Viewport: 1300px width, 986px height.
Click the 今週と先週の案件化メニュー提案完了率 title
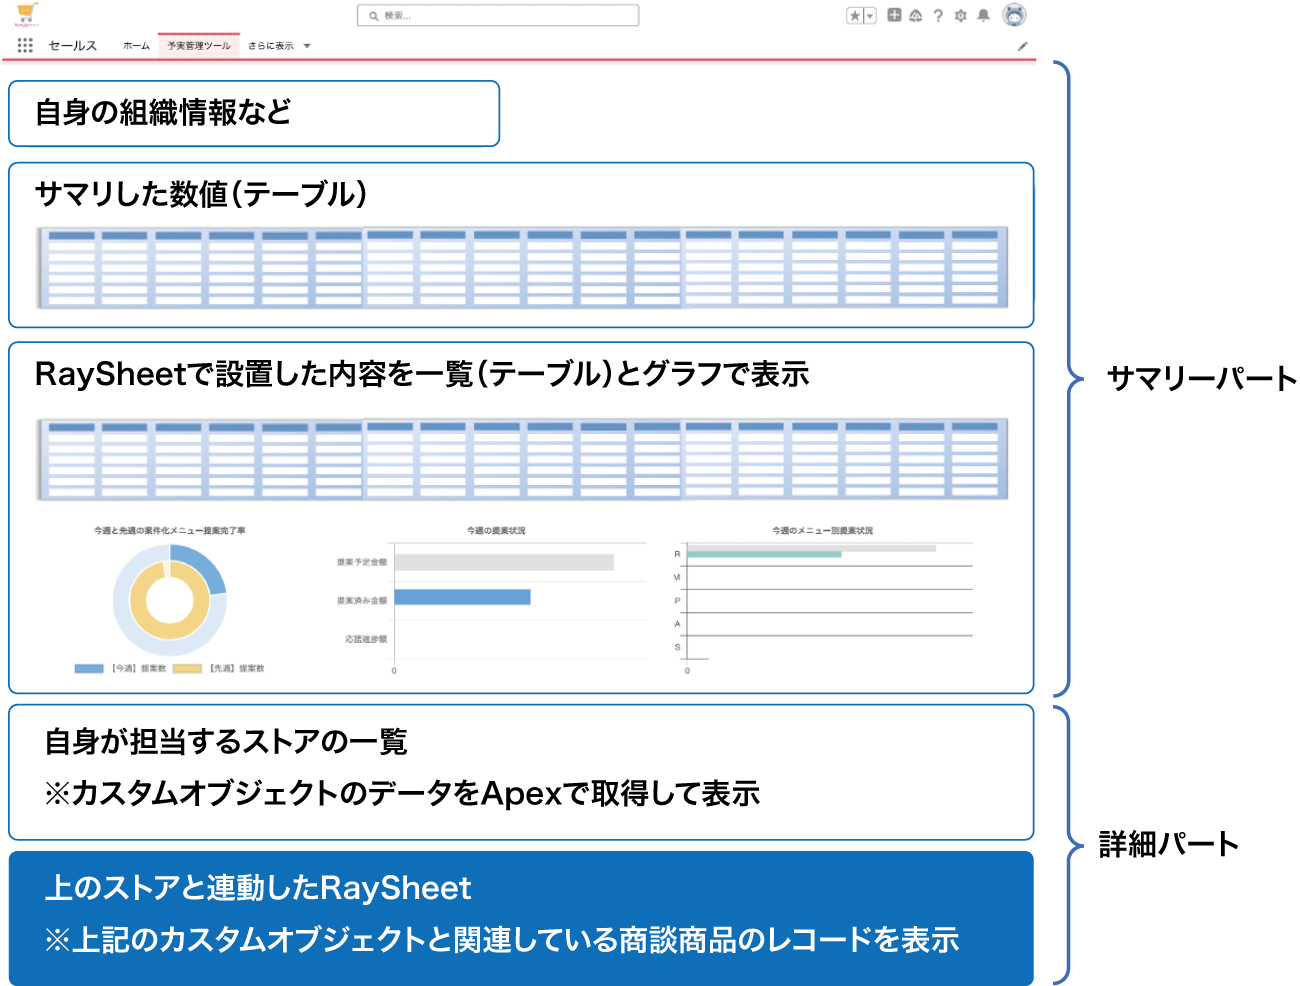[170, 530]
